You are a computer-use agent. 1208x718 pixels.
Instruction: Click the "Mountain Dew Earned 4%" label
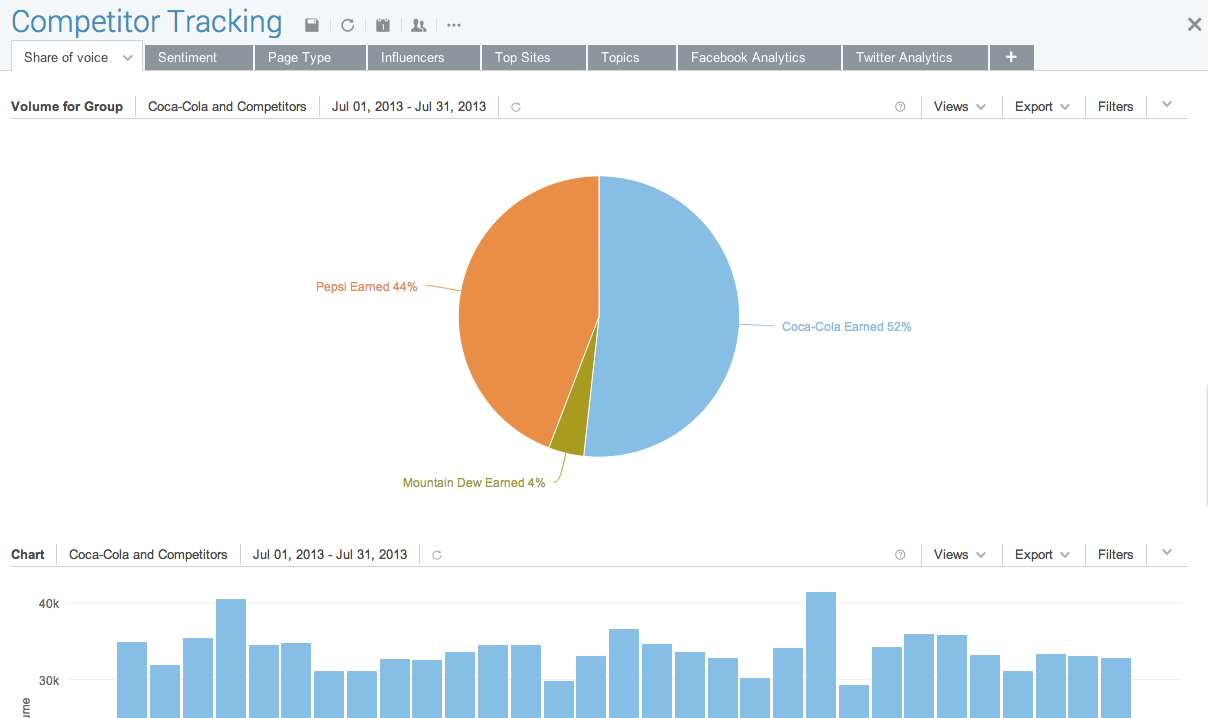pyautogui.click(x=474, y=483)
